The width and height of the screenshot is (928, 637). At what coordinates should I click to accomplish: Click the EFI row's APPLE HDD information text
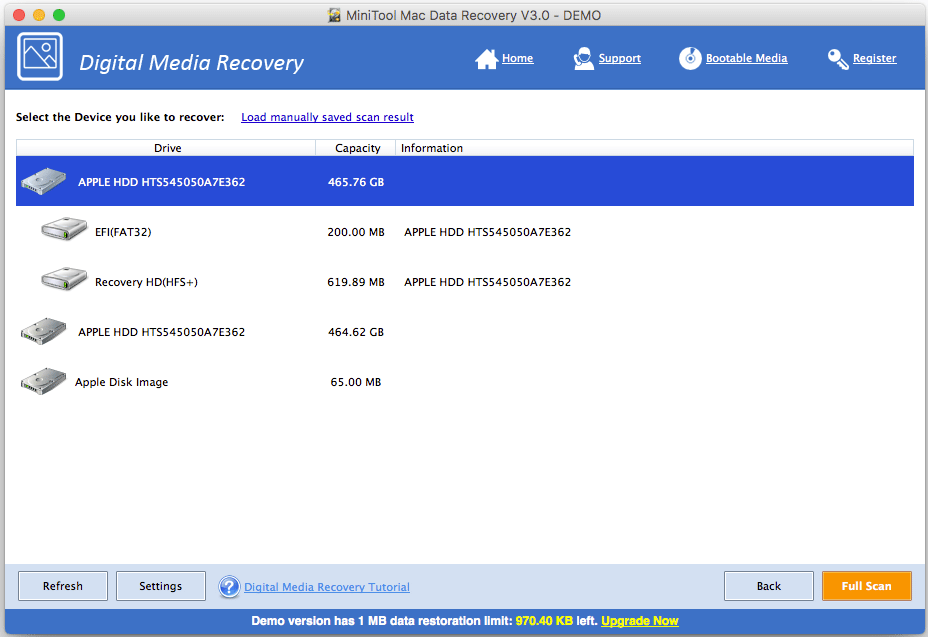coord(488,232)
